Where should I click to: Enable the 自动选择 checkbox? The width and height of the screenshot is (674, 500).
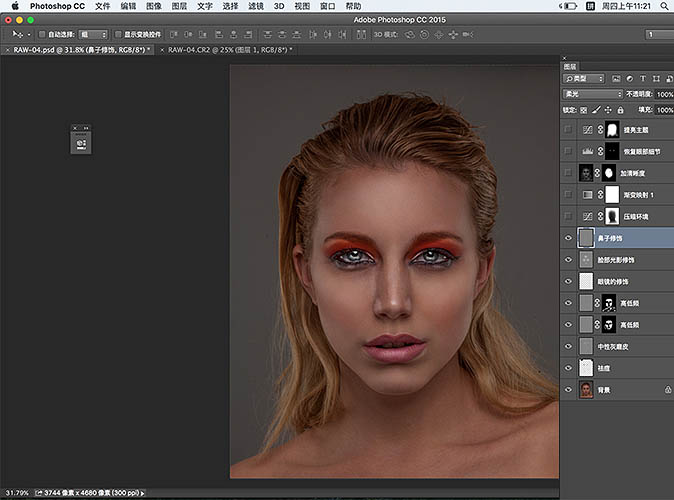(42, 34)
